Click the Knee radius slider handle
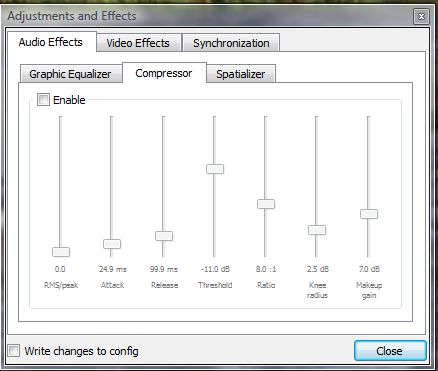The image size is (438, 371). (x=317, y=230)
